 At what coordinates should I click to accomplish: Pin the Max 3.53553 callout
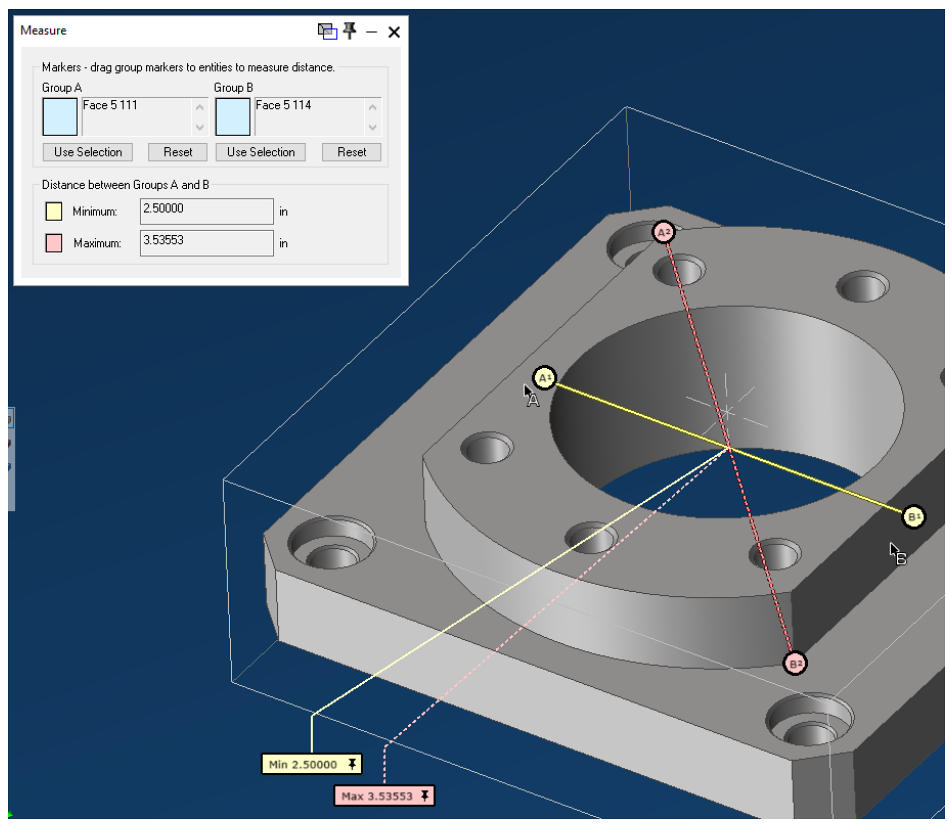coord(425,795)
